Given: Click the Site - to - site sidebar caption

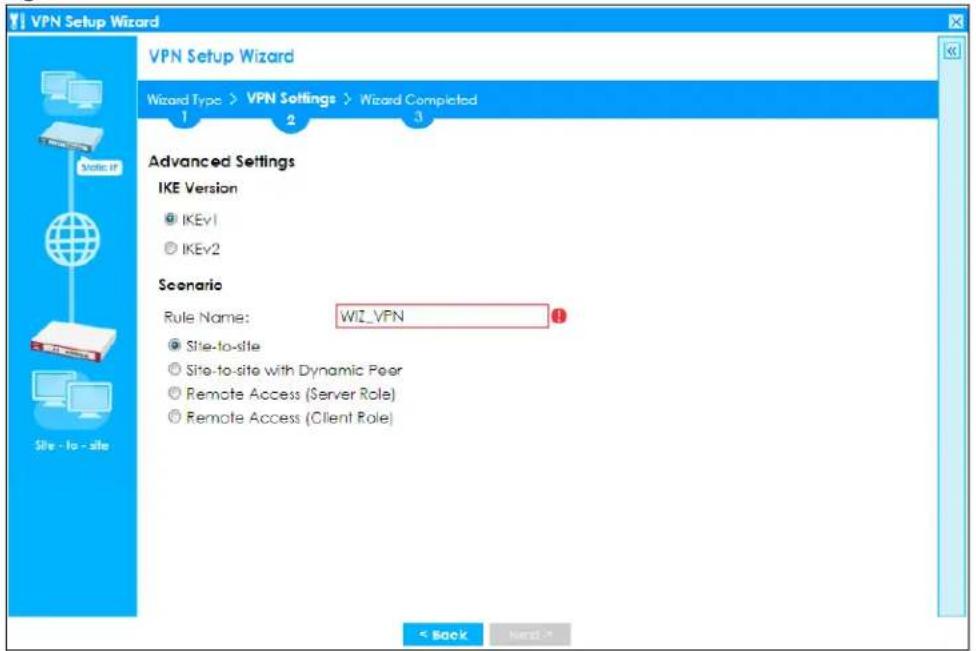Looking at the screenshot, I should (x=72, y=445).
